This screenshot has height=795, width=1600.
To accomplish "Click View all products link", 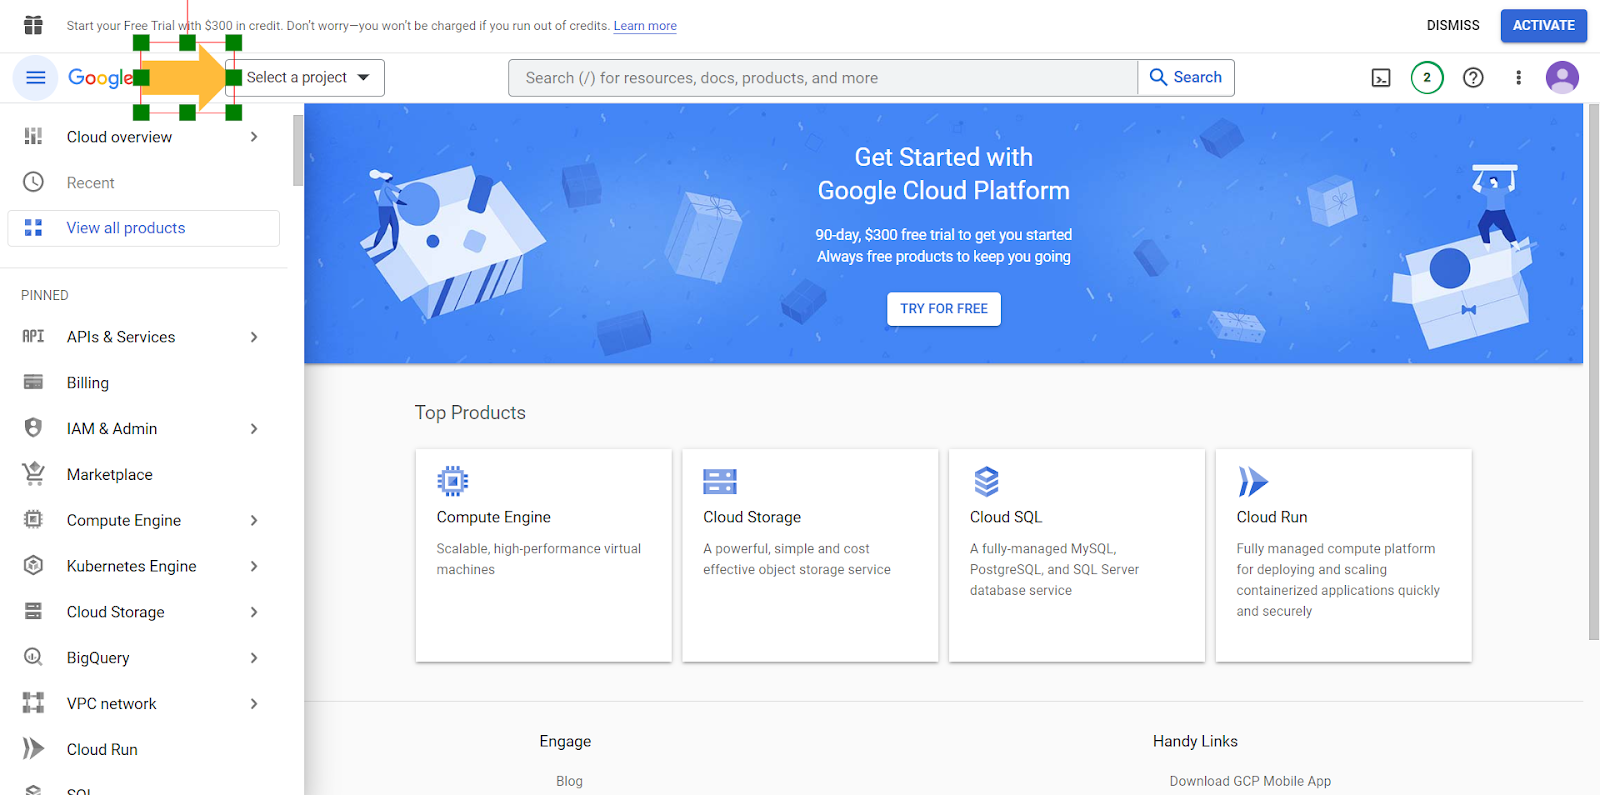I will click(126, 228).
